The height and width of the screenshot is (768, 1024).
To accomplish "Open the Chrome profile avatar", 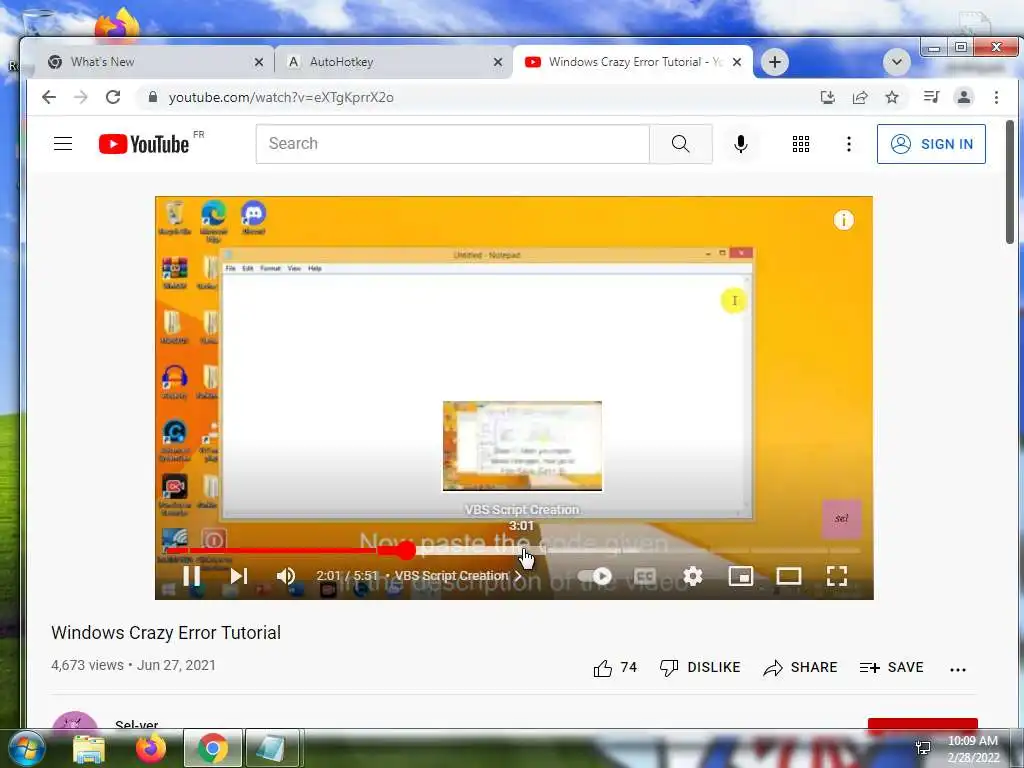I will pos(963,97).
